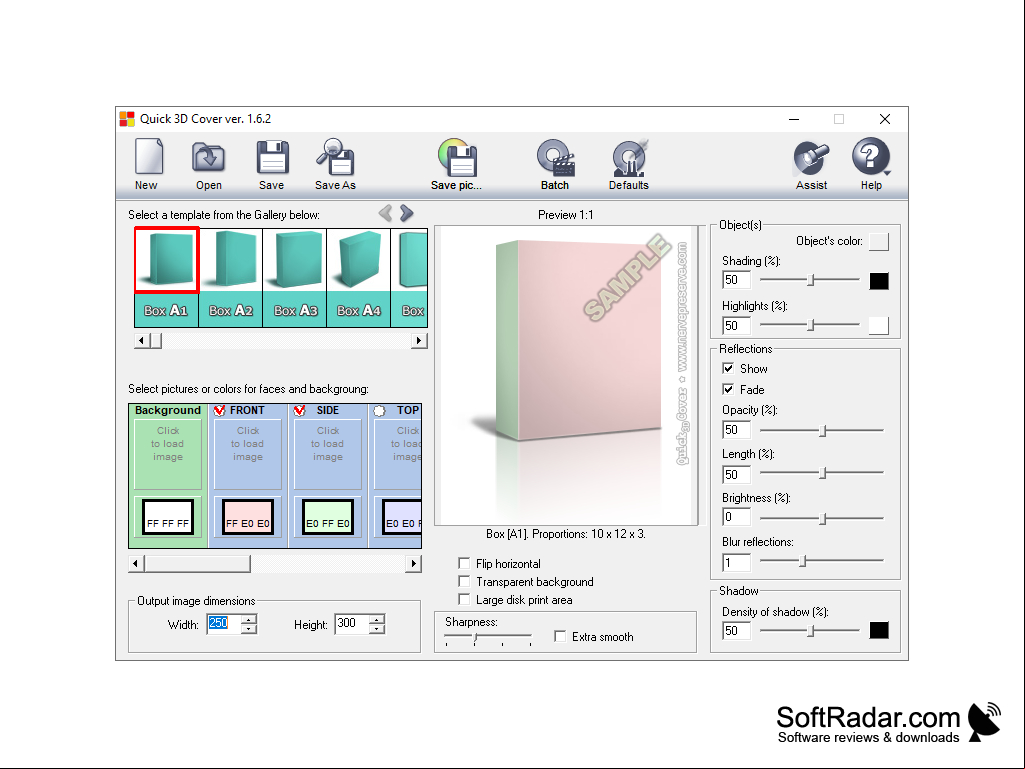Click faces panel scrollbar left arrow
Image resolution: width=1025 pixels, height=769 pixels.
point(136,564)
